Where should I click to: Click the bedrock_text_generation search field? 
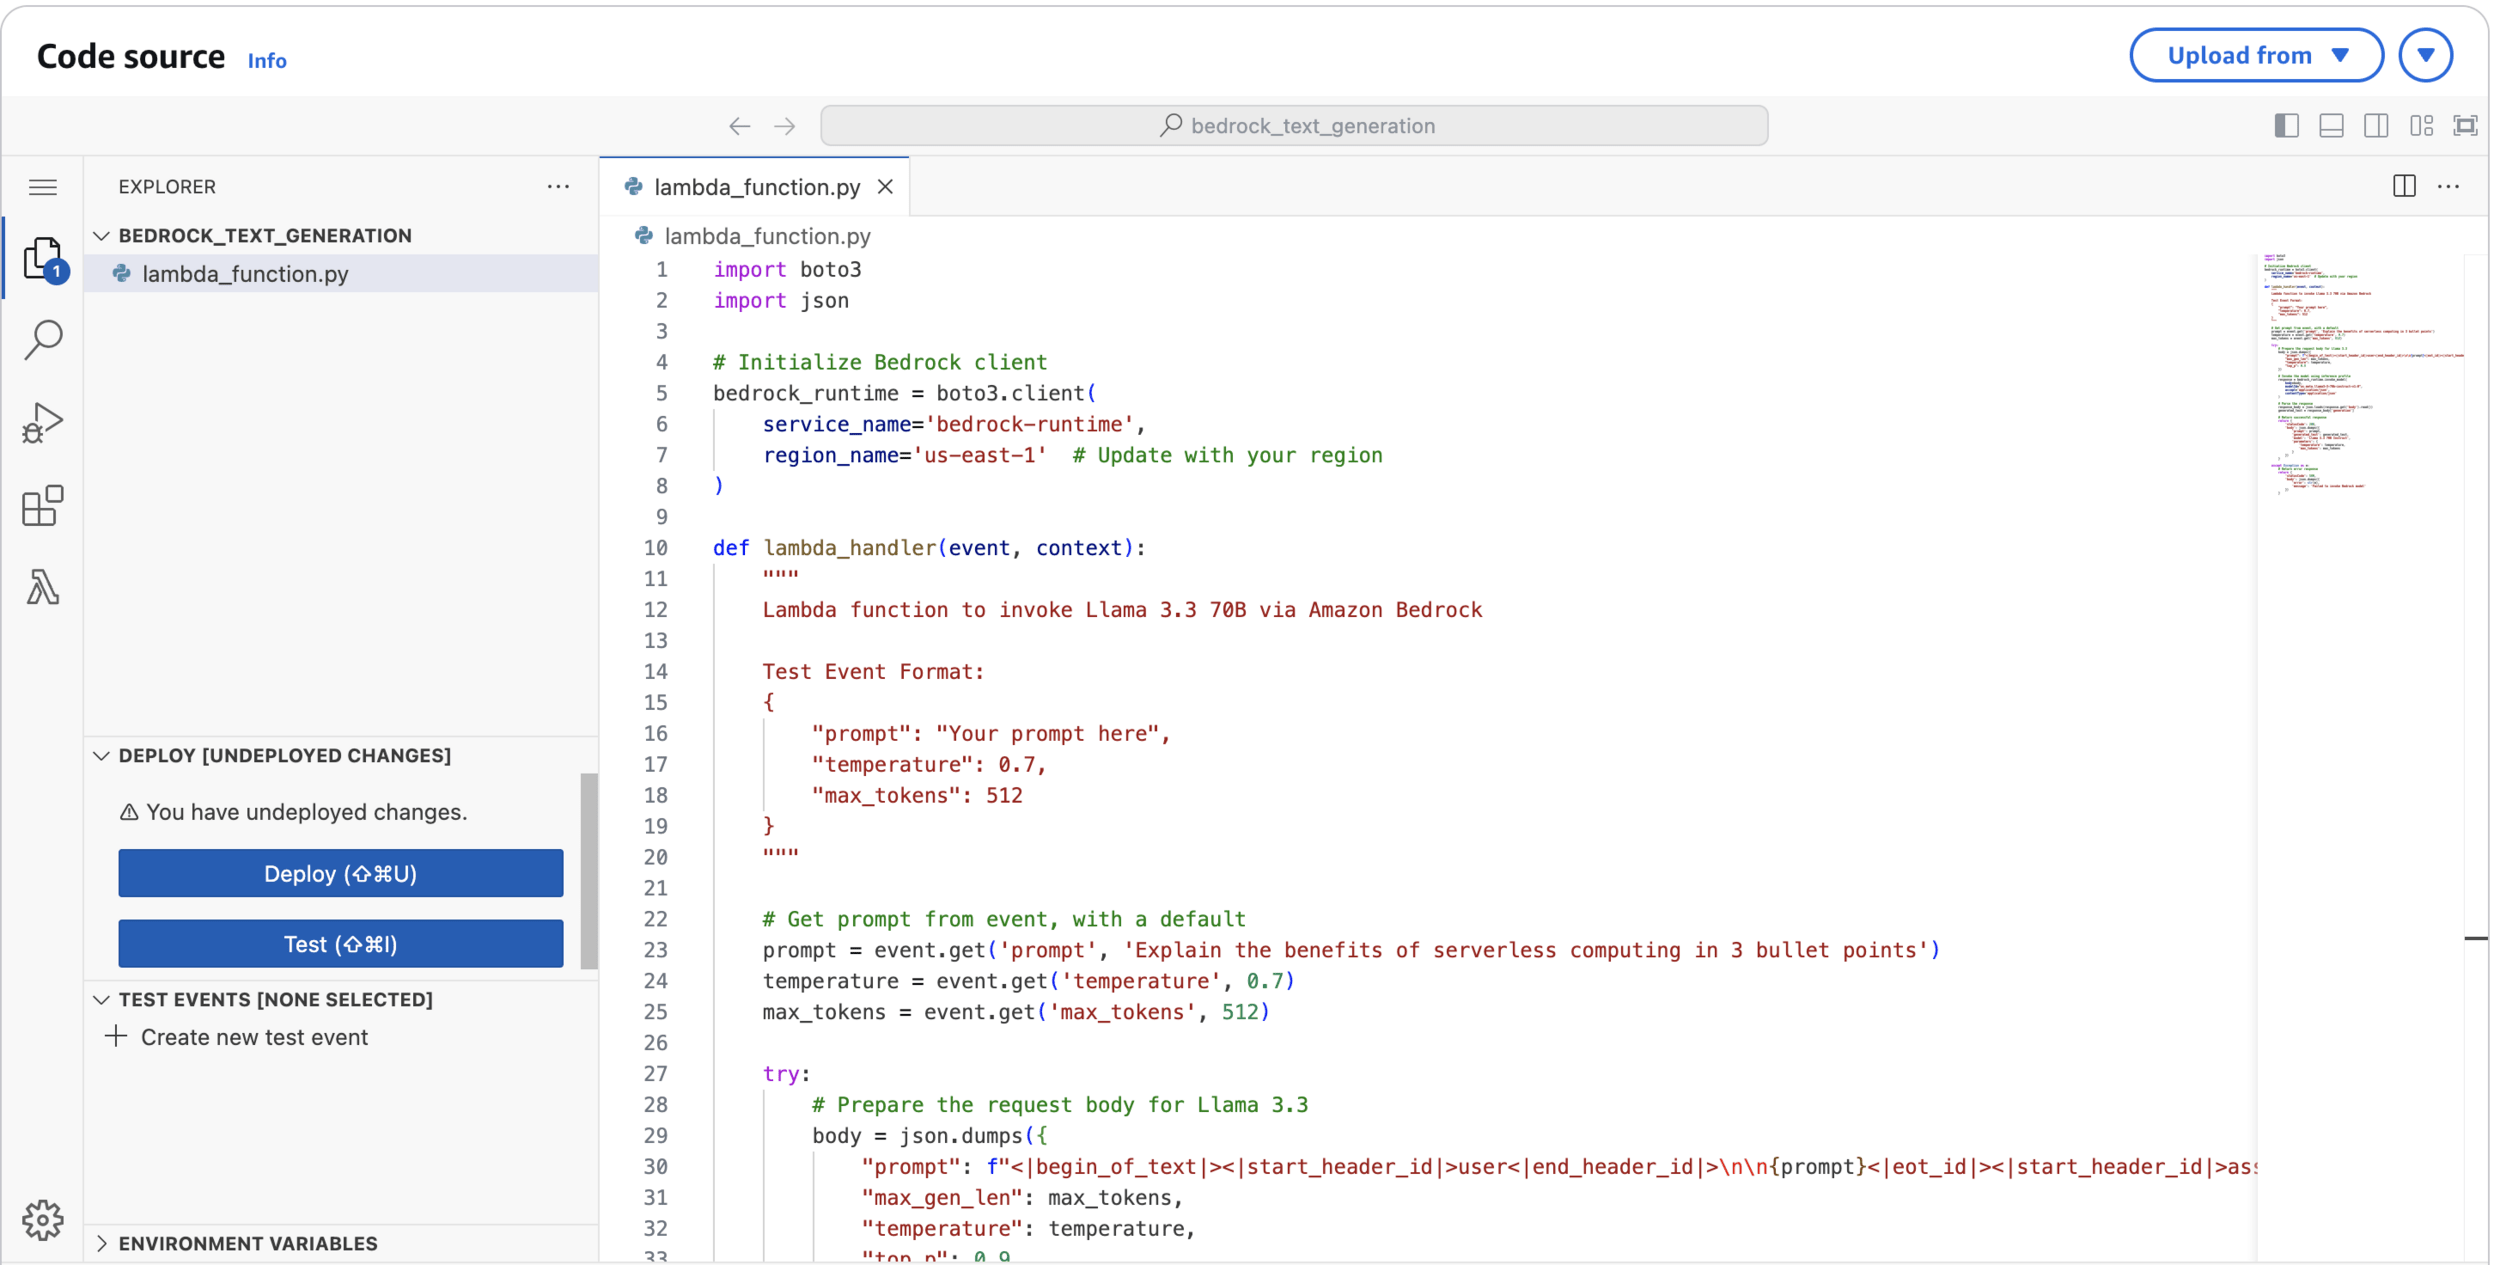click(1294, 126)
